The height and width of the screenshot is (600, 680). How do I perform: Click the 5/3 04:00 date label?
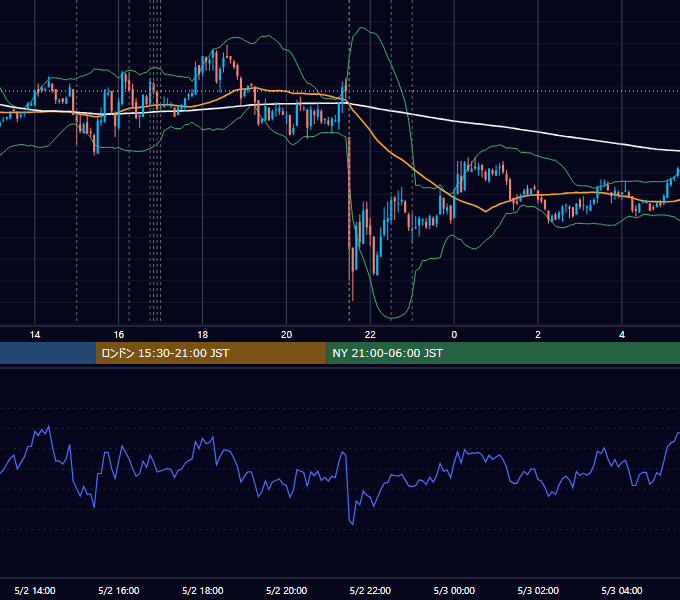click(622, 590)
